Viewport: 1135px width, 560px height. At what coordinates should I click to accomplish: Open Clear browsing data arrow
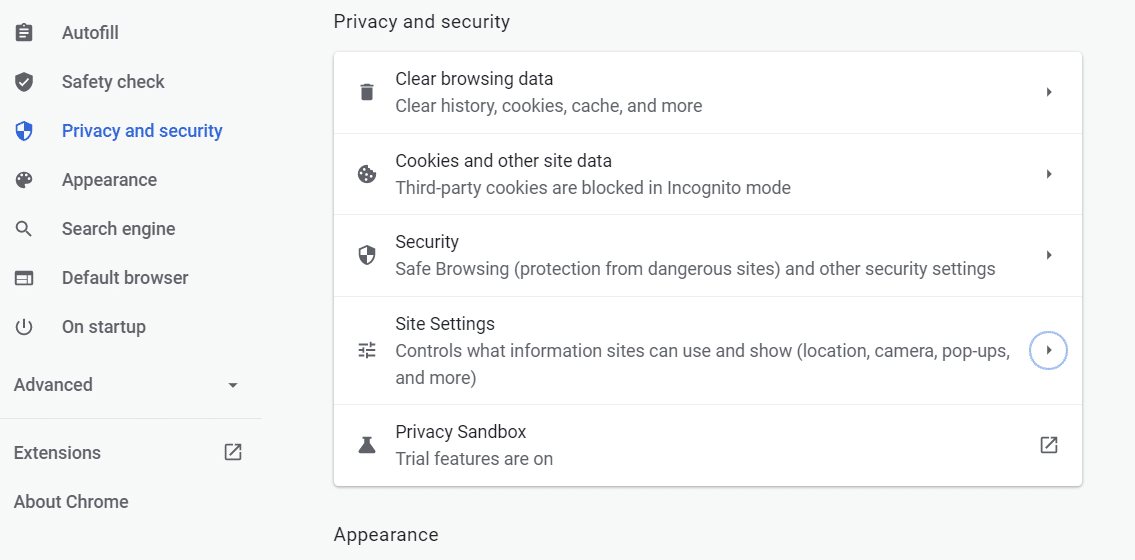tap(1049, 92)
